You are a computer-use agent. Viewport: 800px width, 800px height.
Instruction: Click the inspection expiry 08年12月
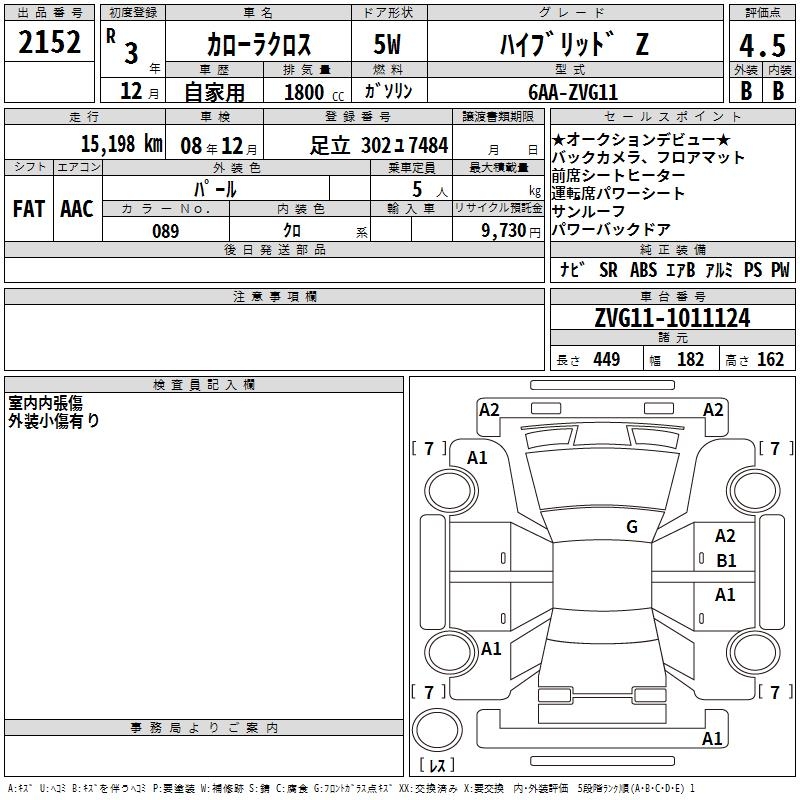[219, 146]
